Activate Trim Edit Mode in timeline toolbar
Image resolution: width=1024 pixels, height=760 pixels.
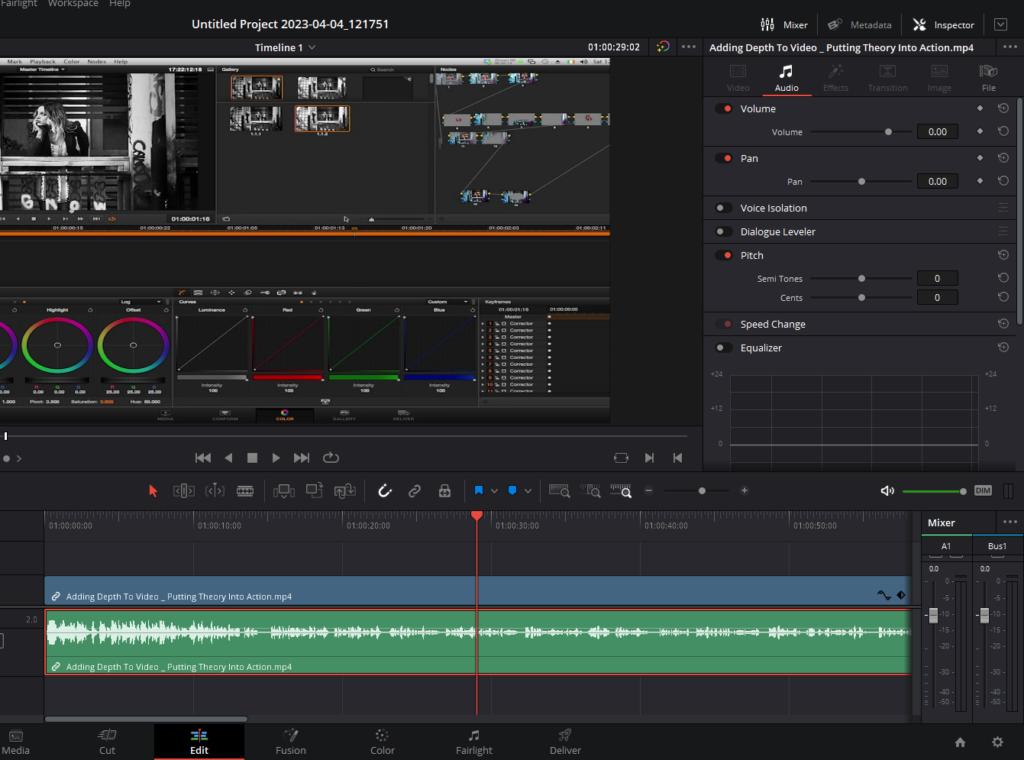(184, 491)
